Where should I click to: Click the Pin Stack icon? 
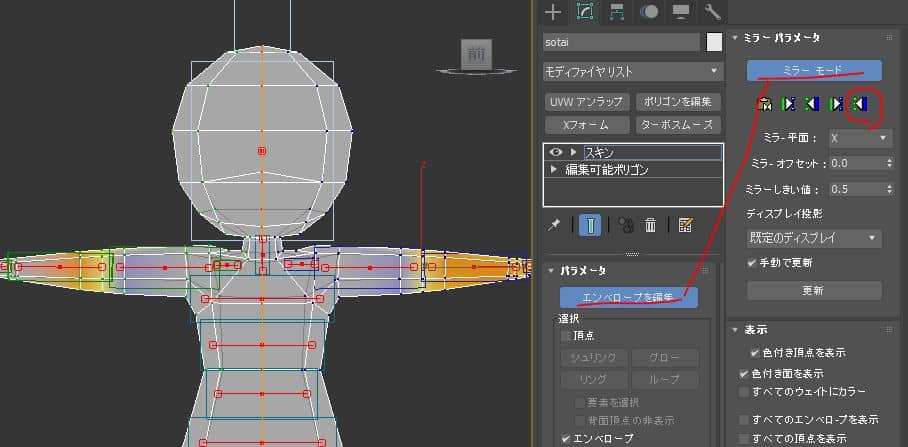pyautogui.click(x=555, y=225)
